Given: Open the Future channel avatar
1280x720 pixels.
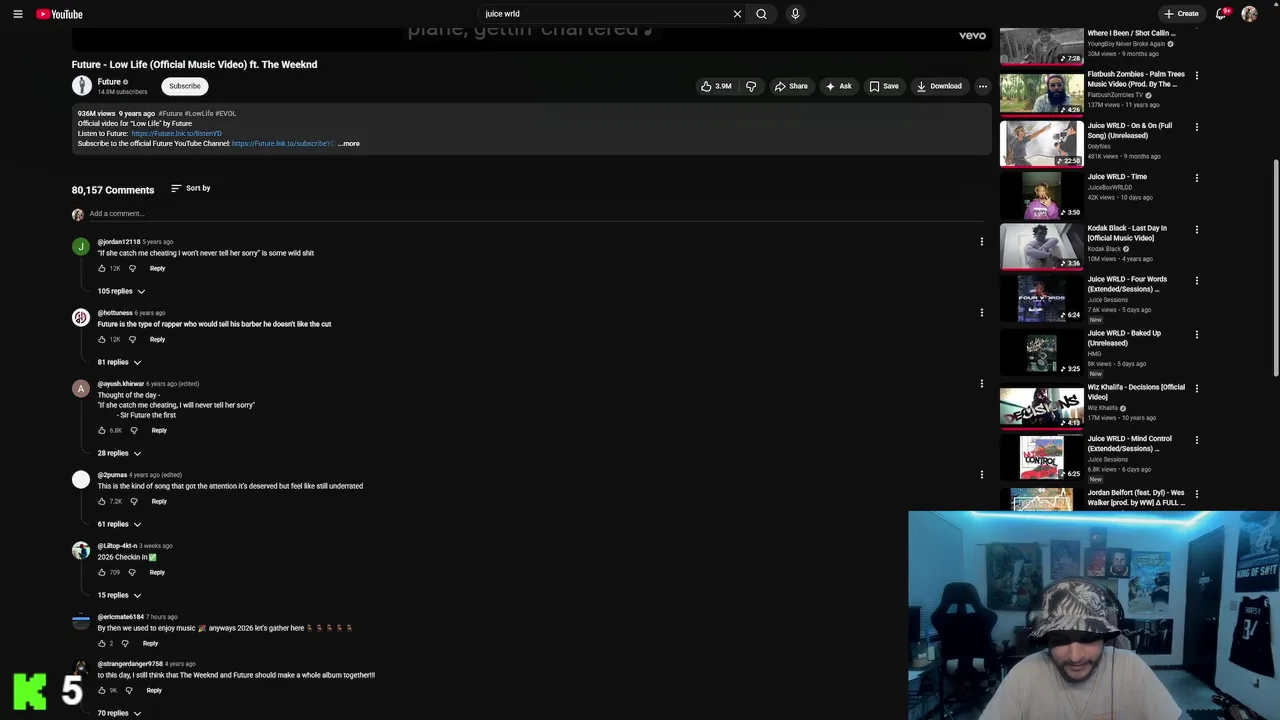Looking at the screenshot, I should 82,86.
